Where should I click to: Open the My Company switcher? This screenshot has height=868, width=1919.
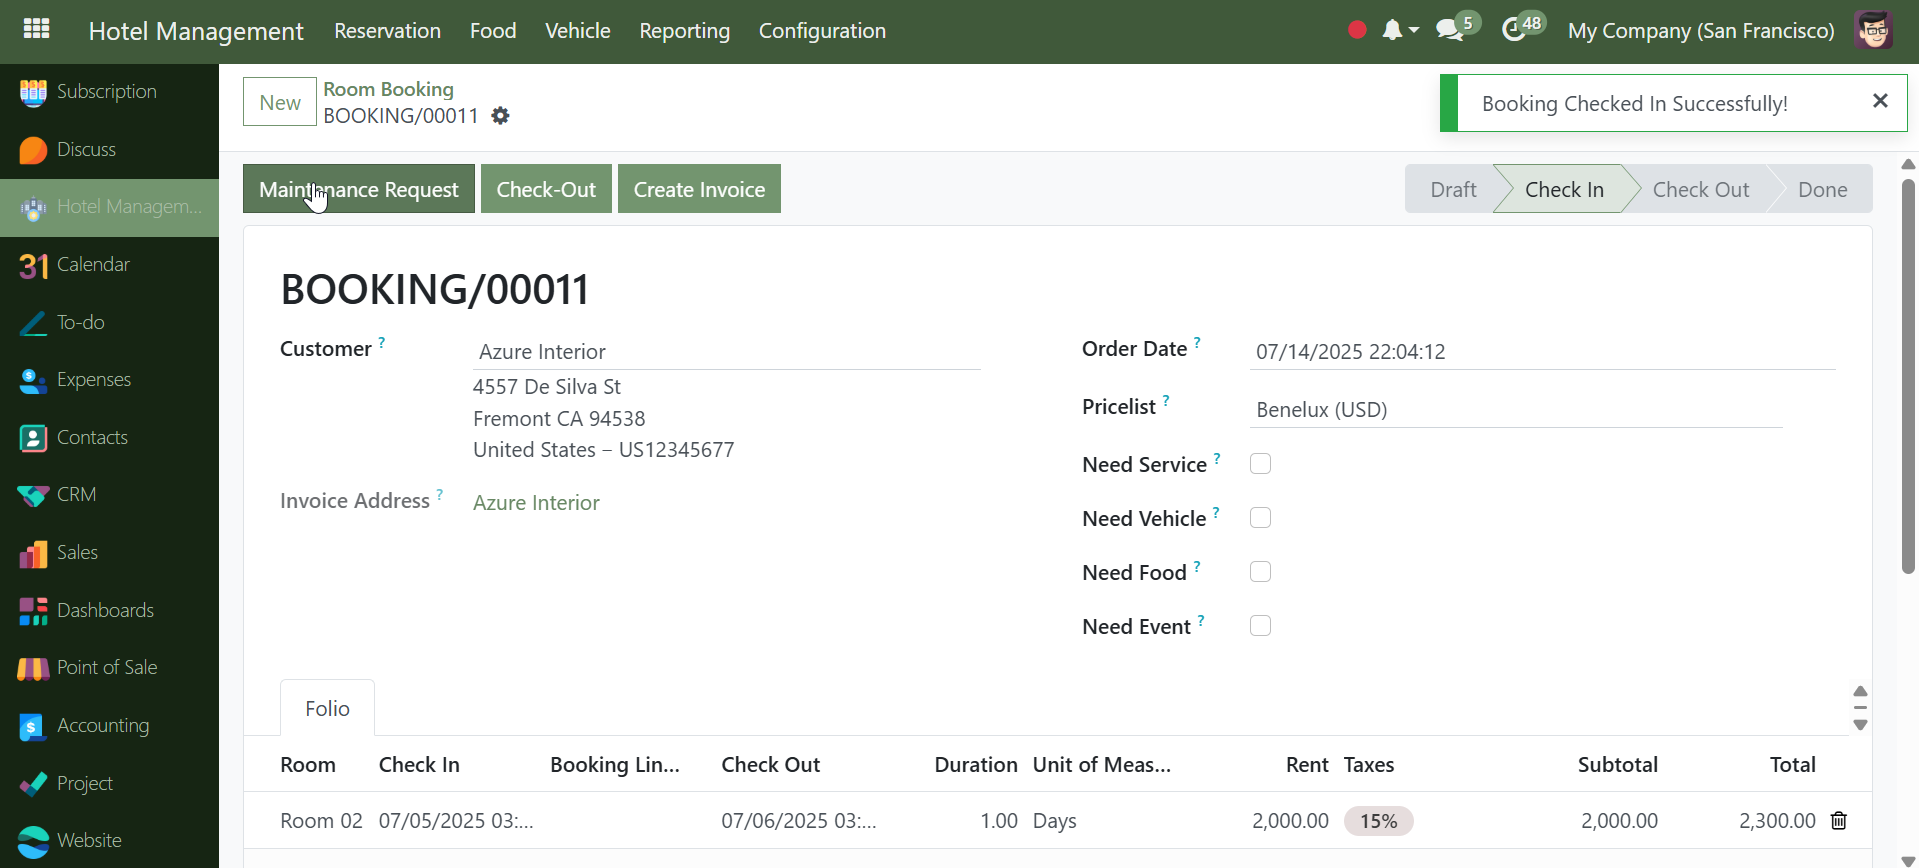(1700, 31)
